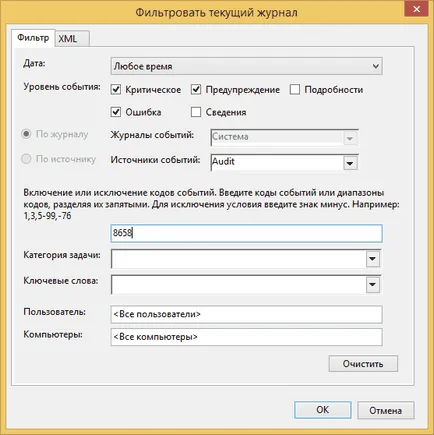
Task: Expand the Источники событий dropdown arrow
Action: click(350, 163)
